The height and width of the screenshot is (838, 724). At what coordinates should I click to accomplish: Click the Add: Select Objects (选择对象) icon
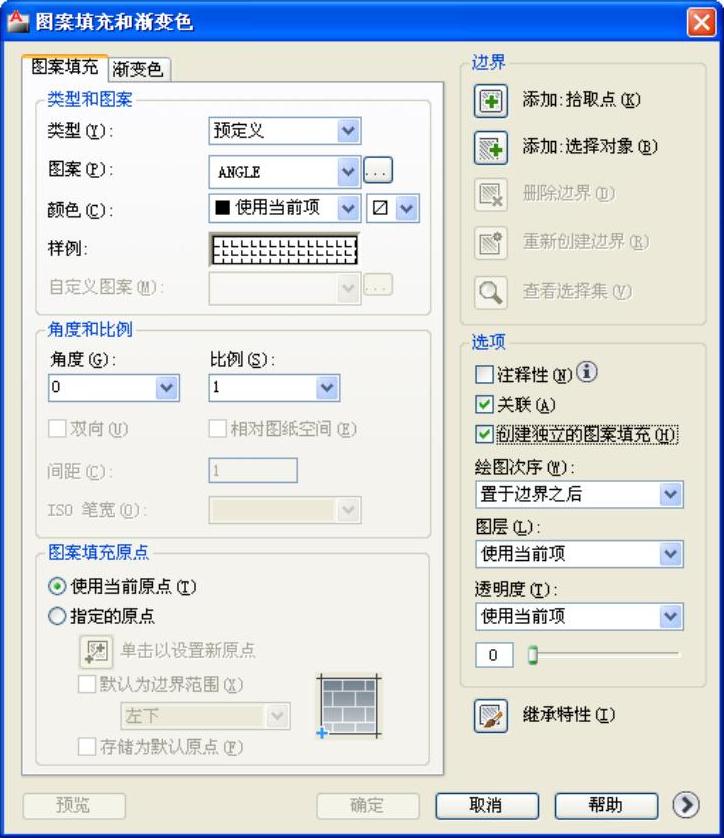pyautogui.click(x=491, y=148)
